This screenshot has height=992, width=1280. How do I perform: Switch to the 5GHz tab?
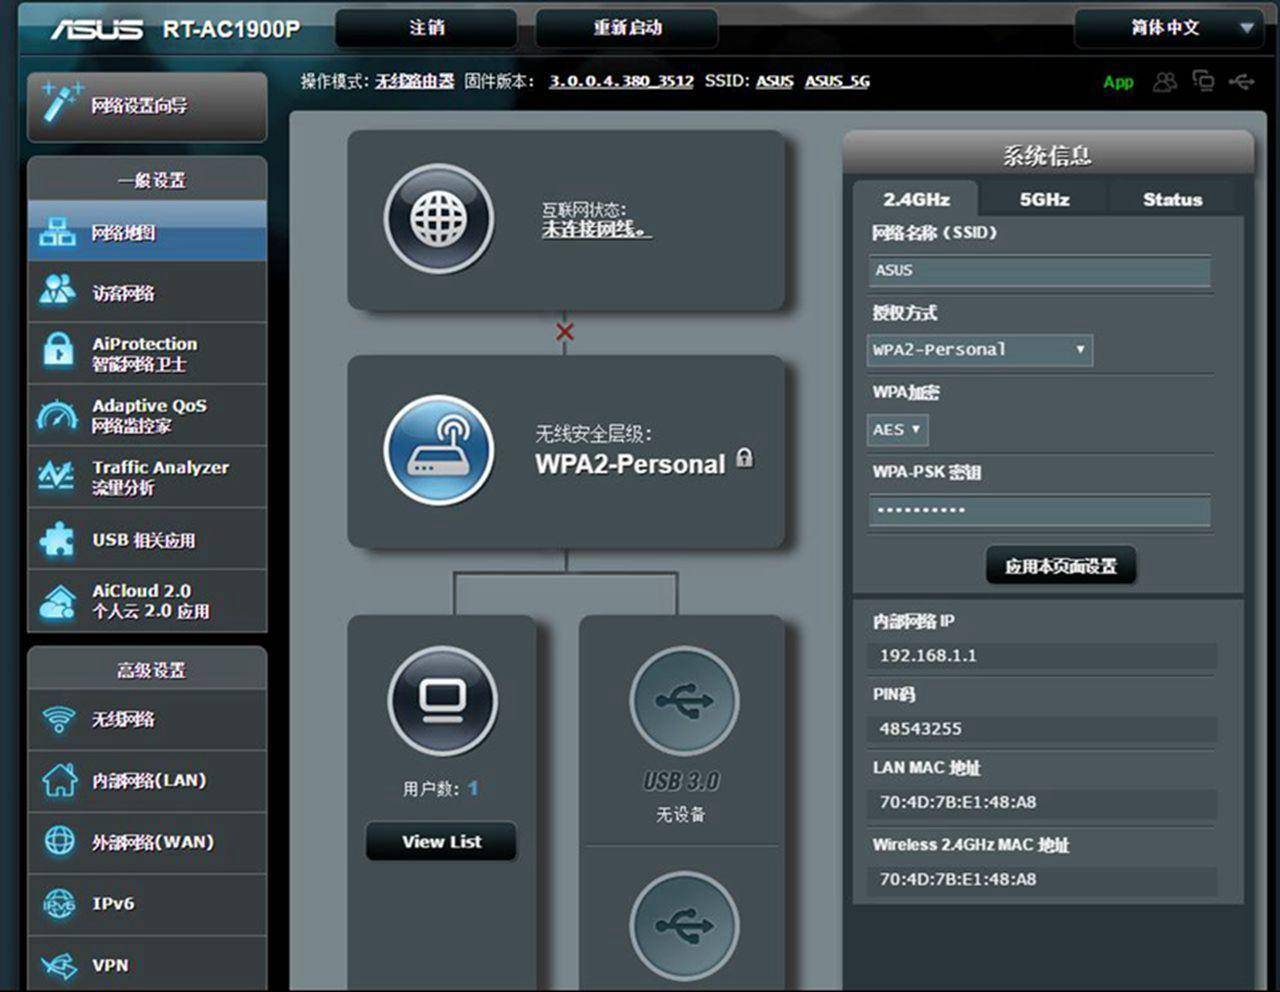[1044, 199]
